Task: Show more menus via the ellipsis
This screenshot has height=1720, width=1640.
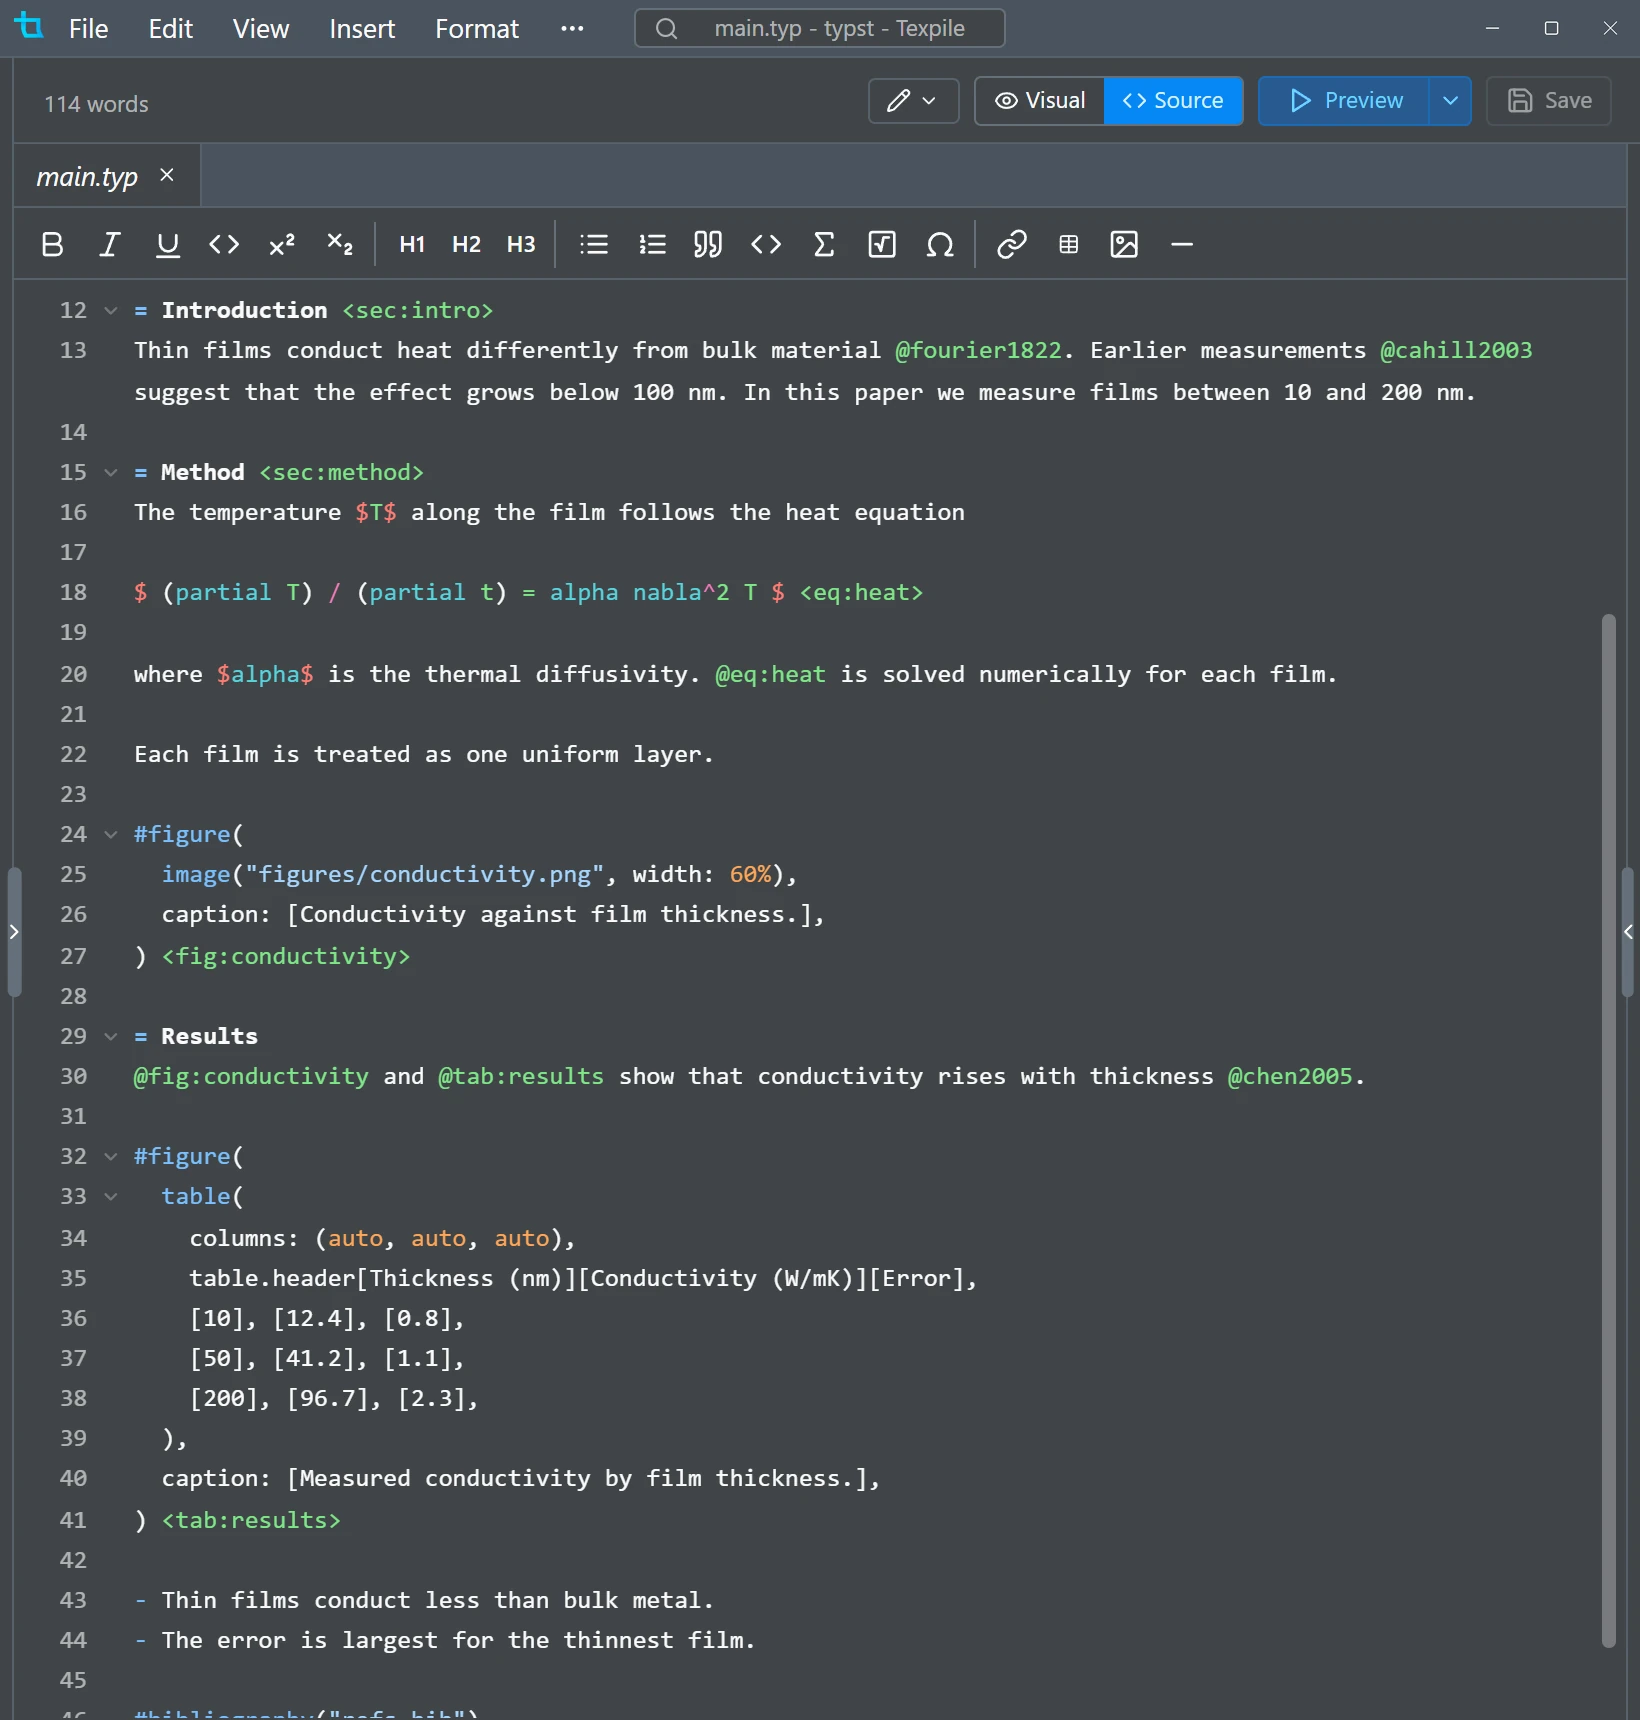Action: (572, 29)
